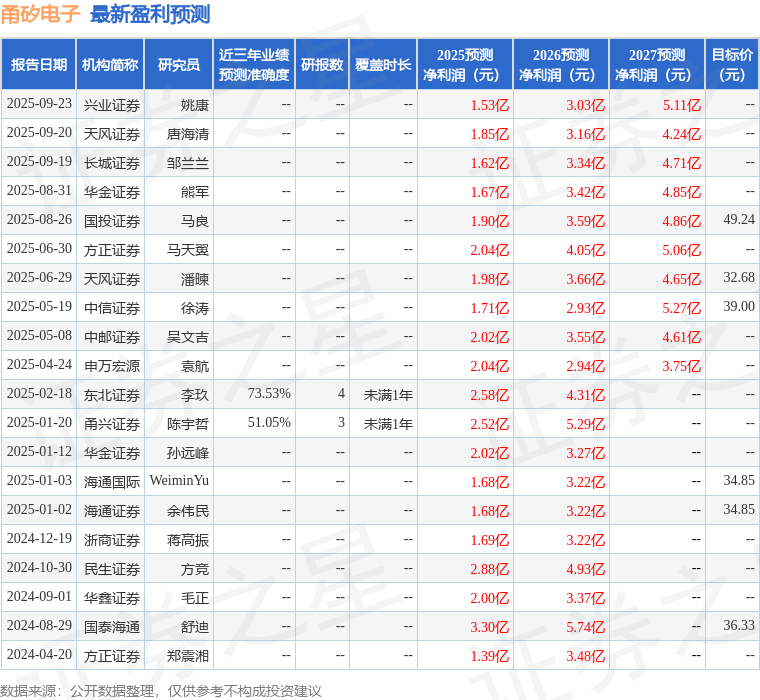This screenshot has width=760, height=700.
Task: Click researcher 唐海清 name
Action: (188, 134)
